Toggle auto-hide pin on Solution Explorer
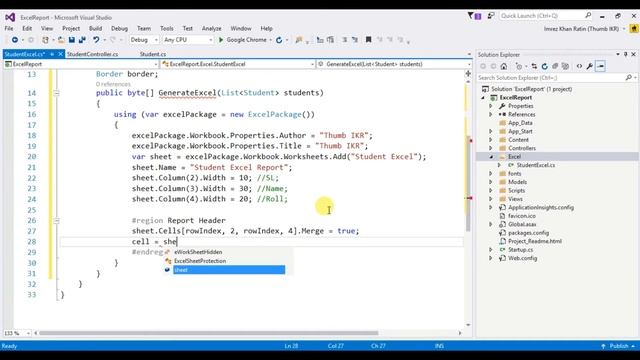The width and height of the screenshot is (640, 360). coord(626,54)
